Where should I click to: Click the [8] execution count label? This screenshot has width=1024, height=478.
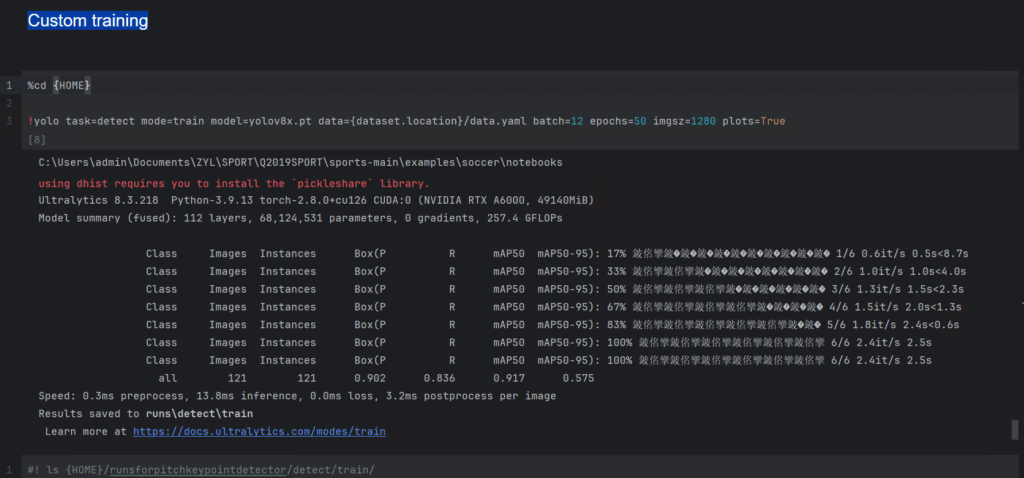(x=37, y=138)
